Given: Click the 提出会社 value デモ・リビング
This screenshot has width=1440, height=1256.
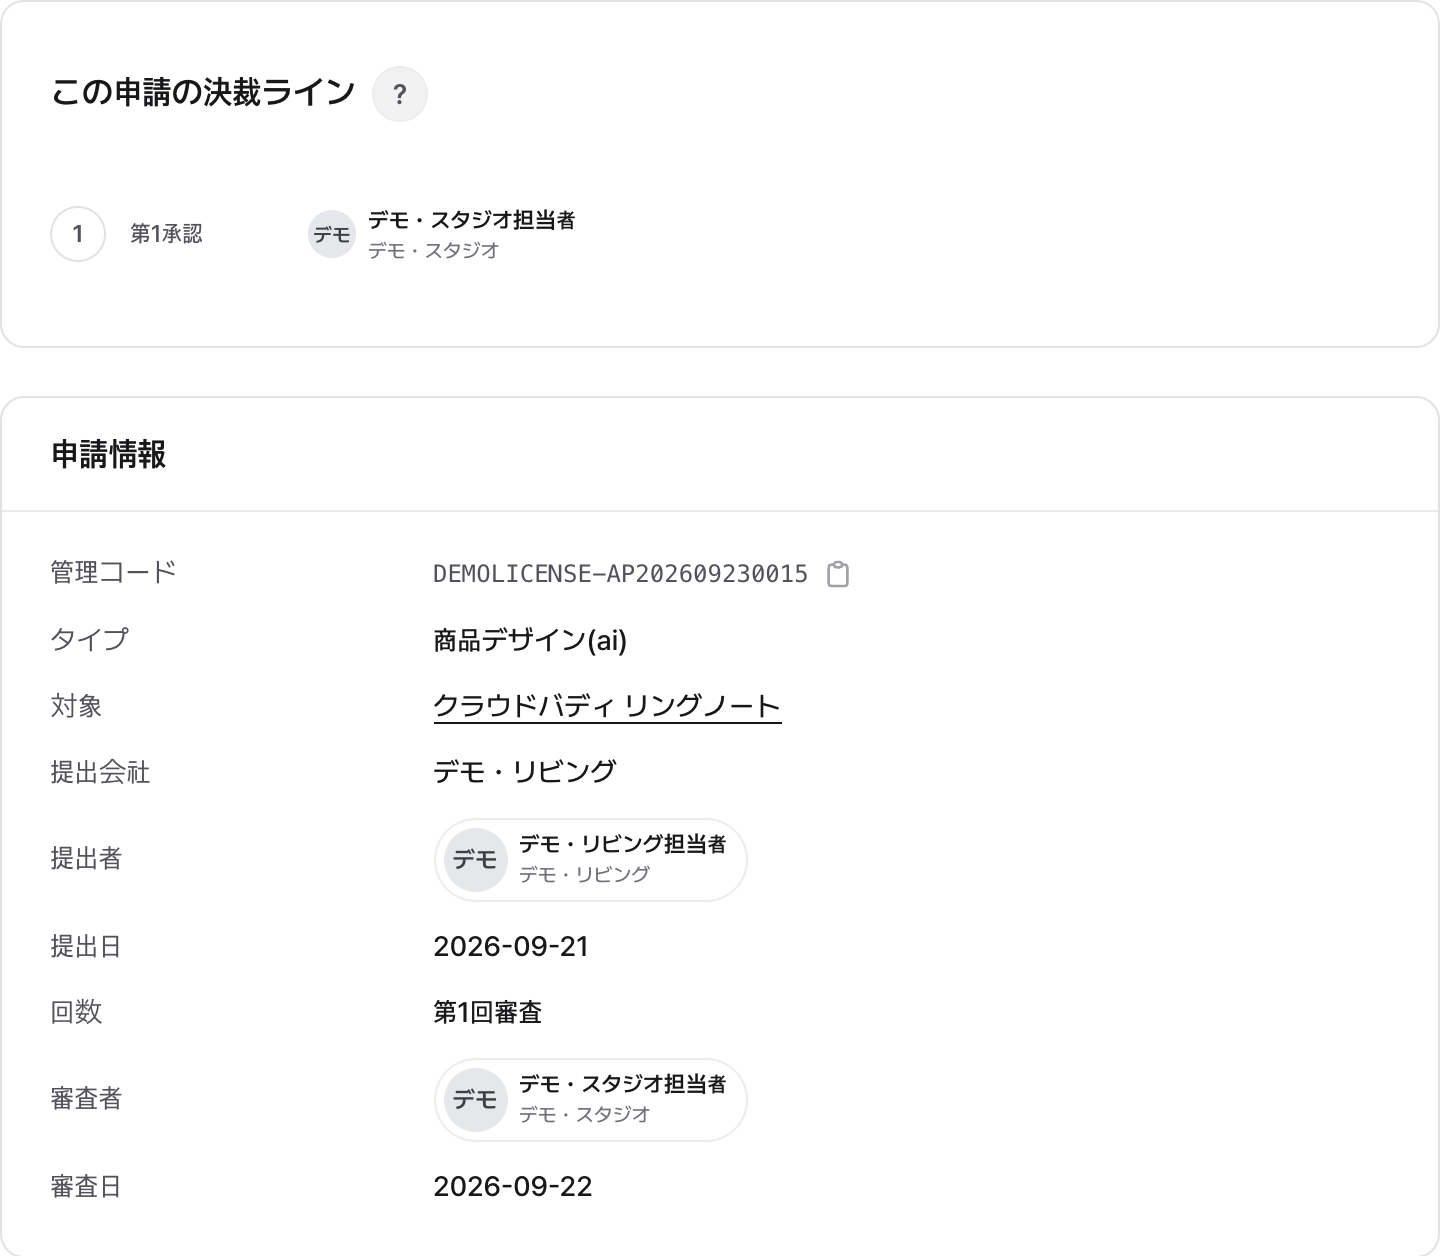Looking at the screenshot, I should [525, 772].
